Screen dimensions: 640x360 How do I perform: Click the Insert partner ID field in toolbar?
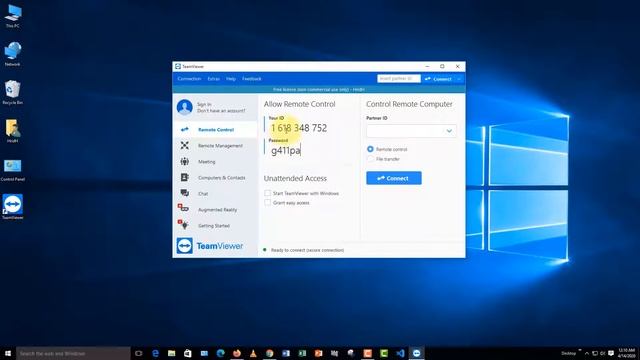398,78
